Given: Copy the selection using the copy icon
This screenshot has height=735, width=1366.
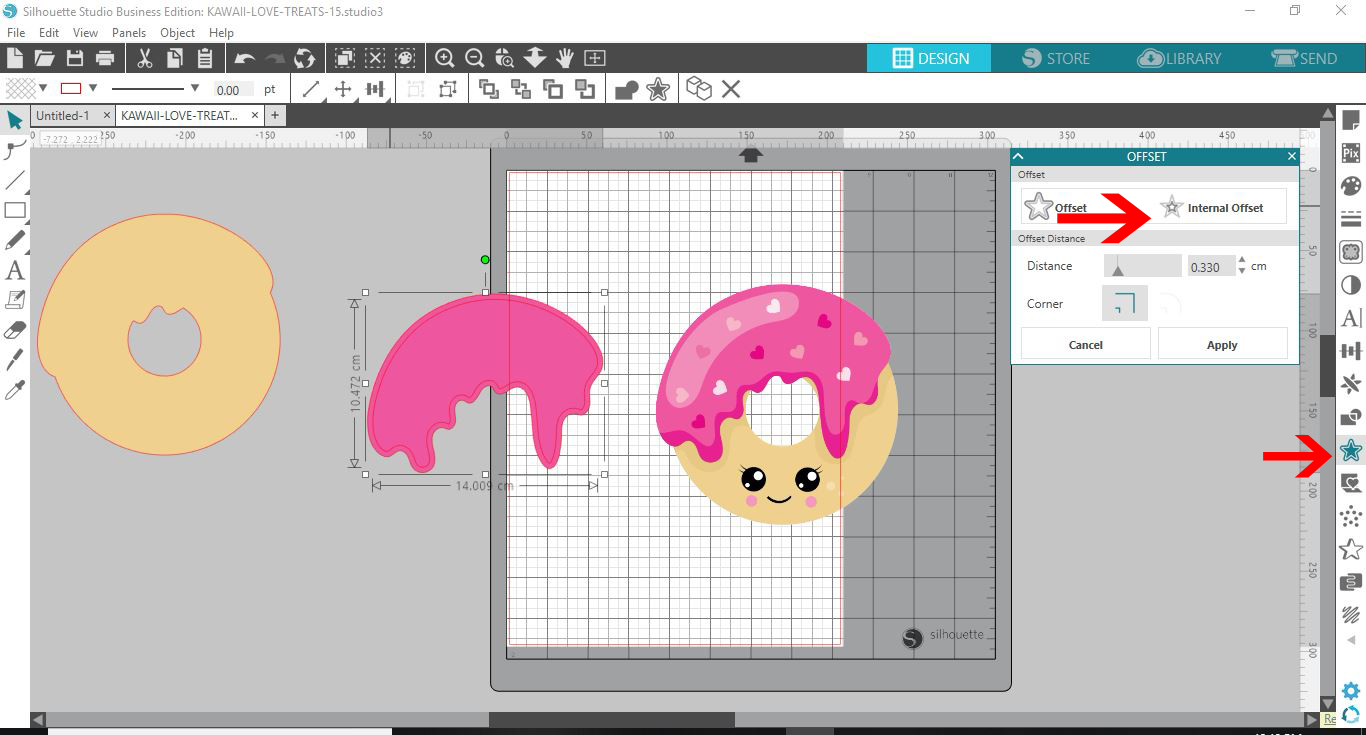Looking at the screenshot, I should point(175,58).
